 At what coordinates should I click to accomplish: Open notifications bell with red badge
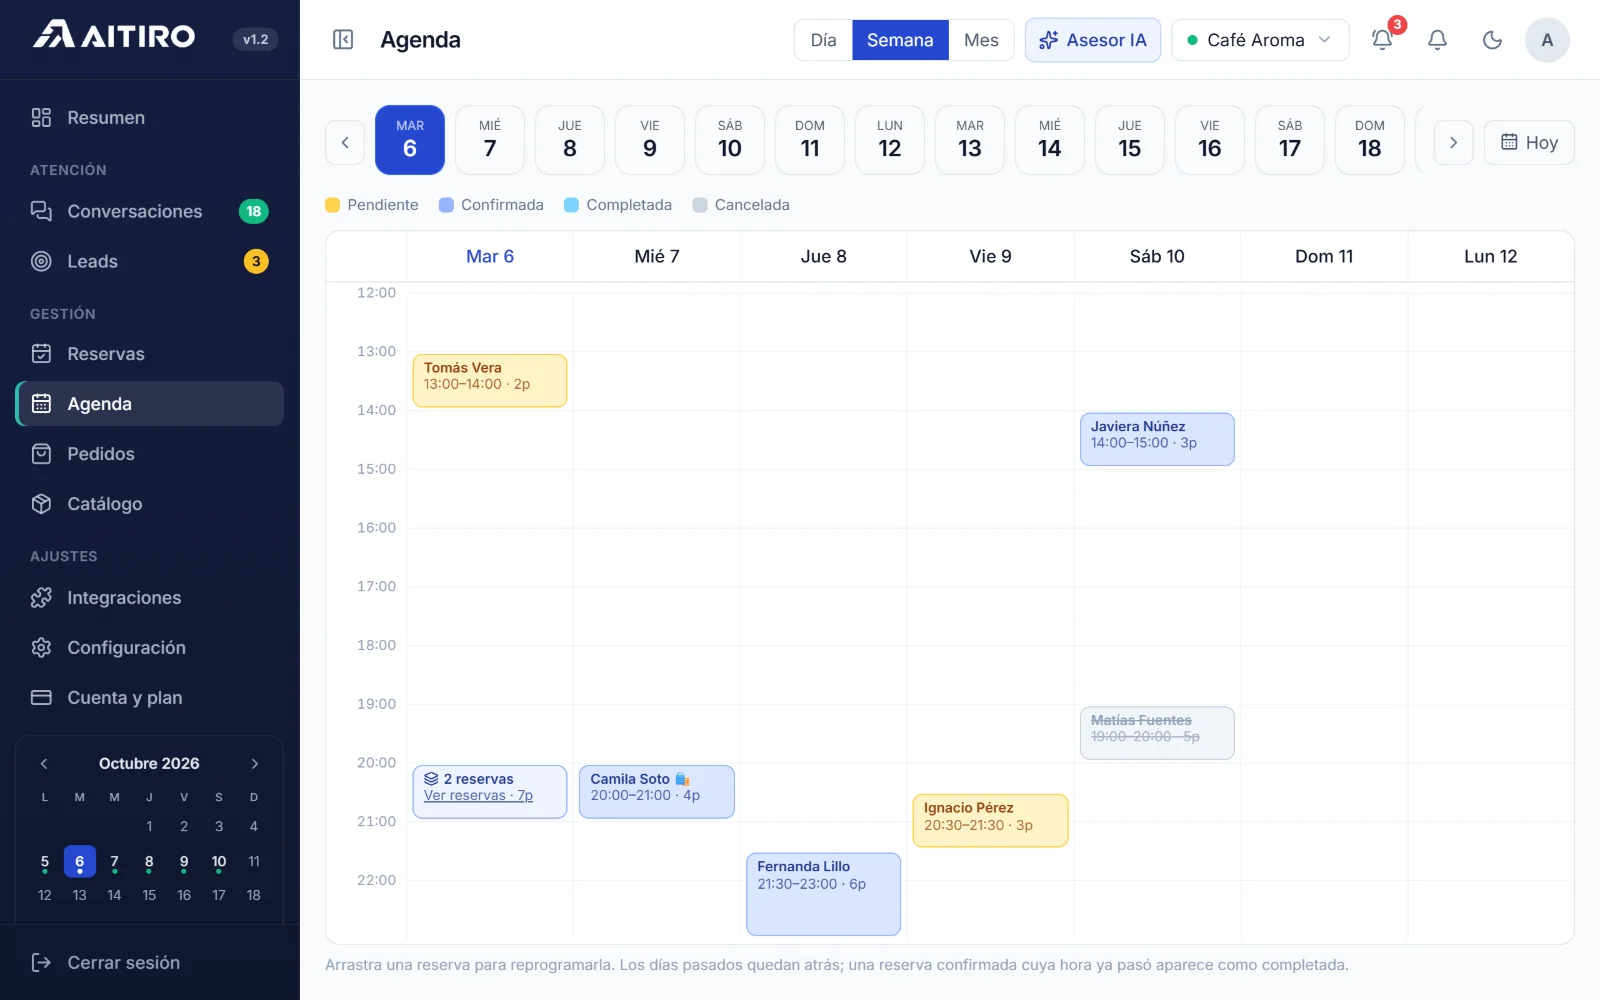click(1383, 40)
